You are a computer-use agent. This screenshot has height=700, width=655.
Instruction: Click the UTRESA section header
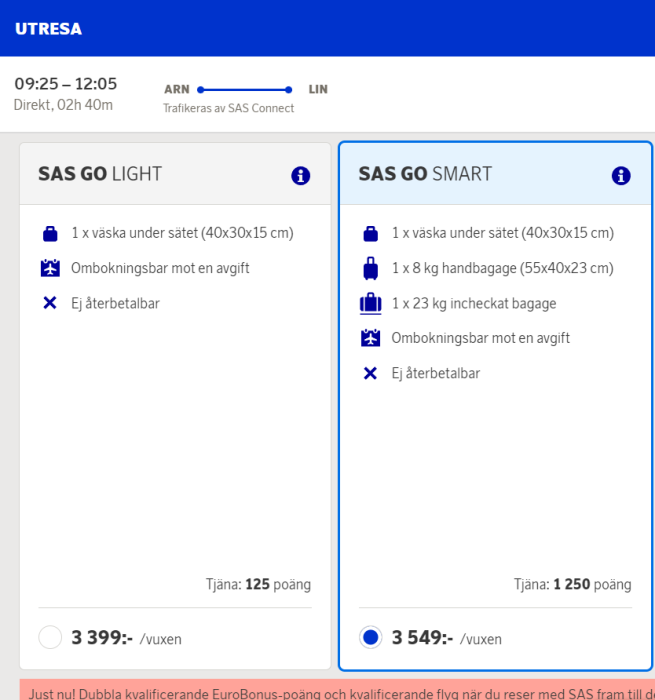coord(48,29)
